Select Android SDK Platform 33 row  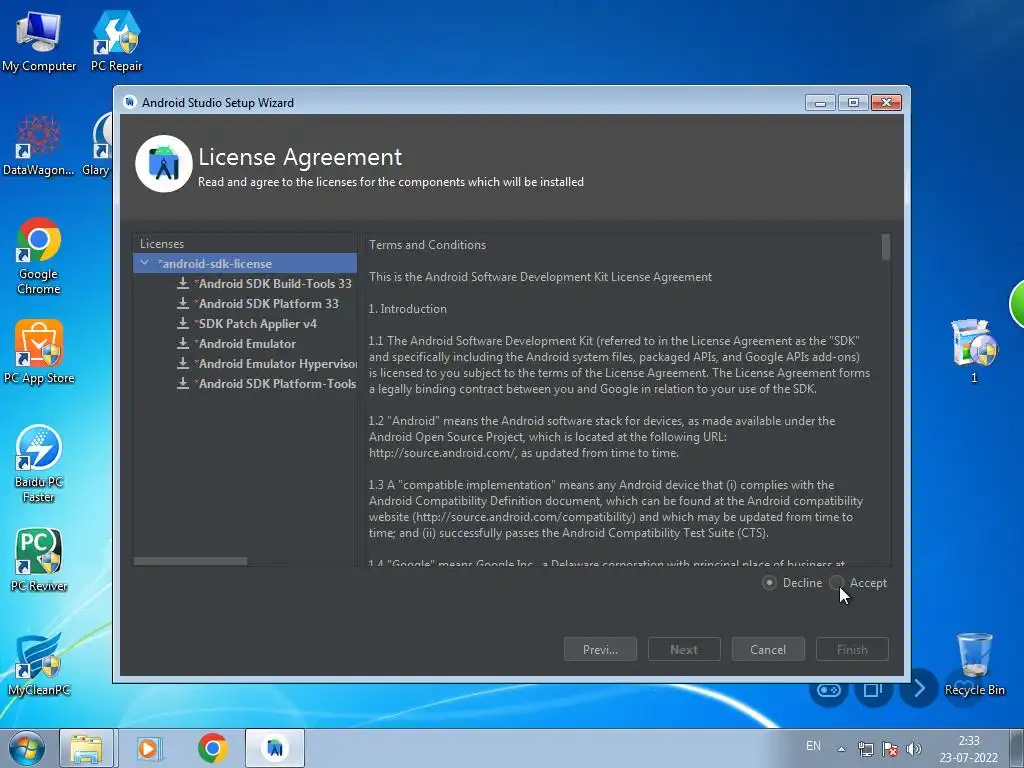tap(245, 304)
